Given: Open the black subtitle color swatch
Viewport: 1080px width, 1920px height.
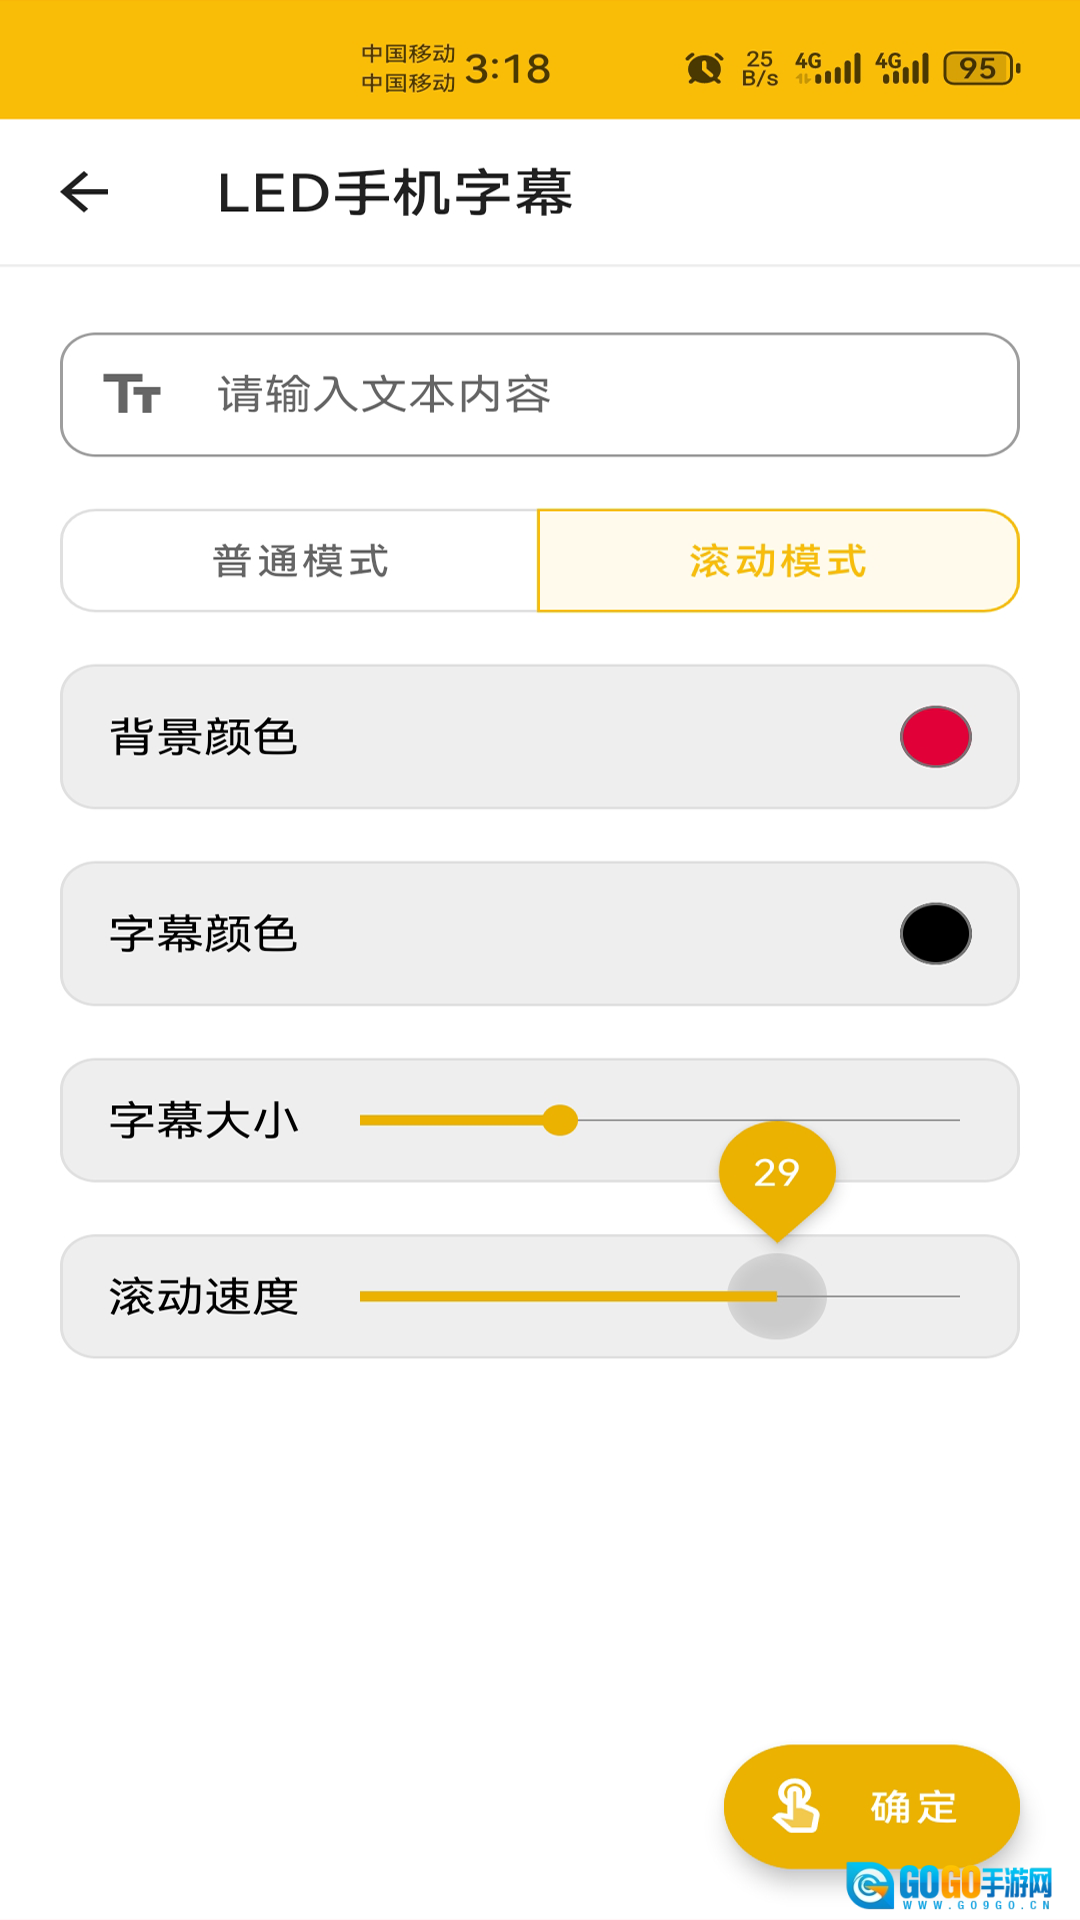Looking at the screenshot, I should pos(935,934).
